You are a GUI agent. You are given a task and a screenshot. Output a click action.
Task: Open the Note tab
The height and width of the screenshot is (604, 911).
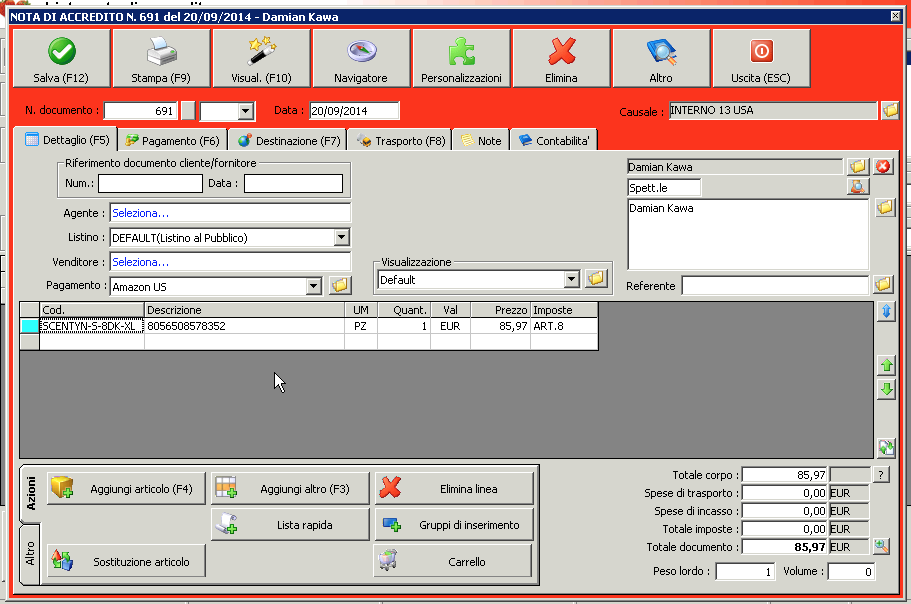[481, 141]
